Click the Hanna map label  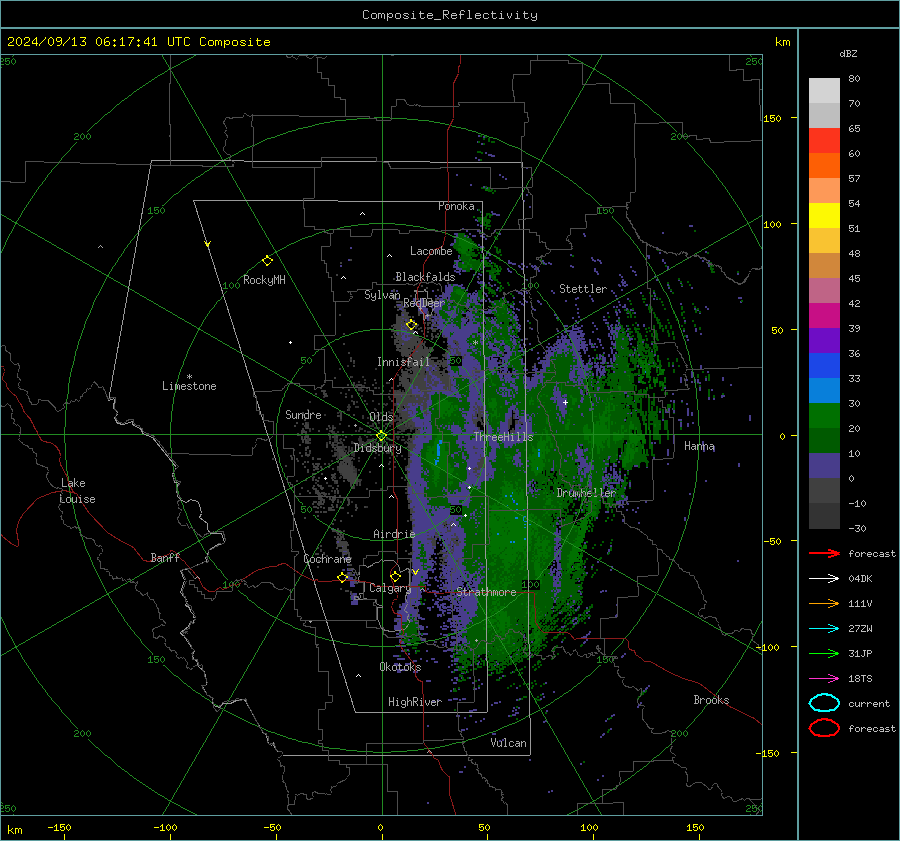pyautogui.click(x=699, y=446)
